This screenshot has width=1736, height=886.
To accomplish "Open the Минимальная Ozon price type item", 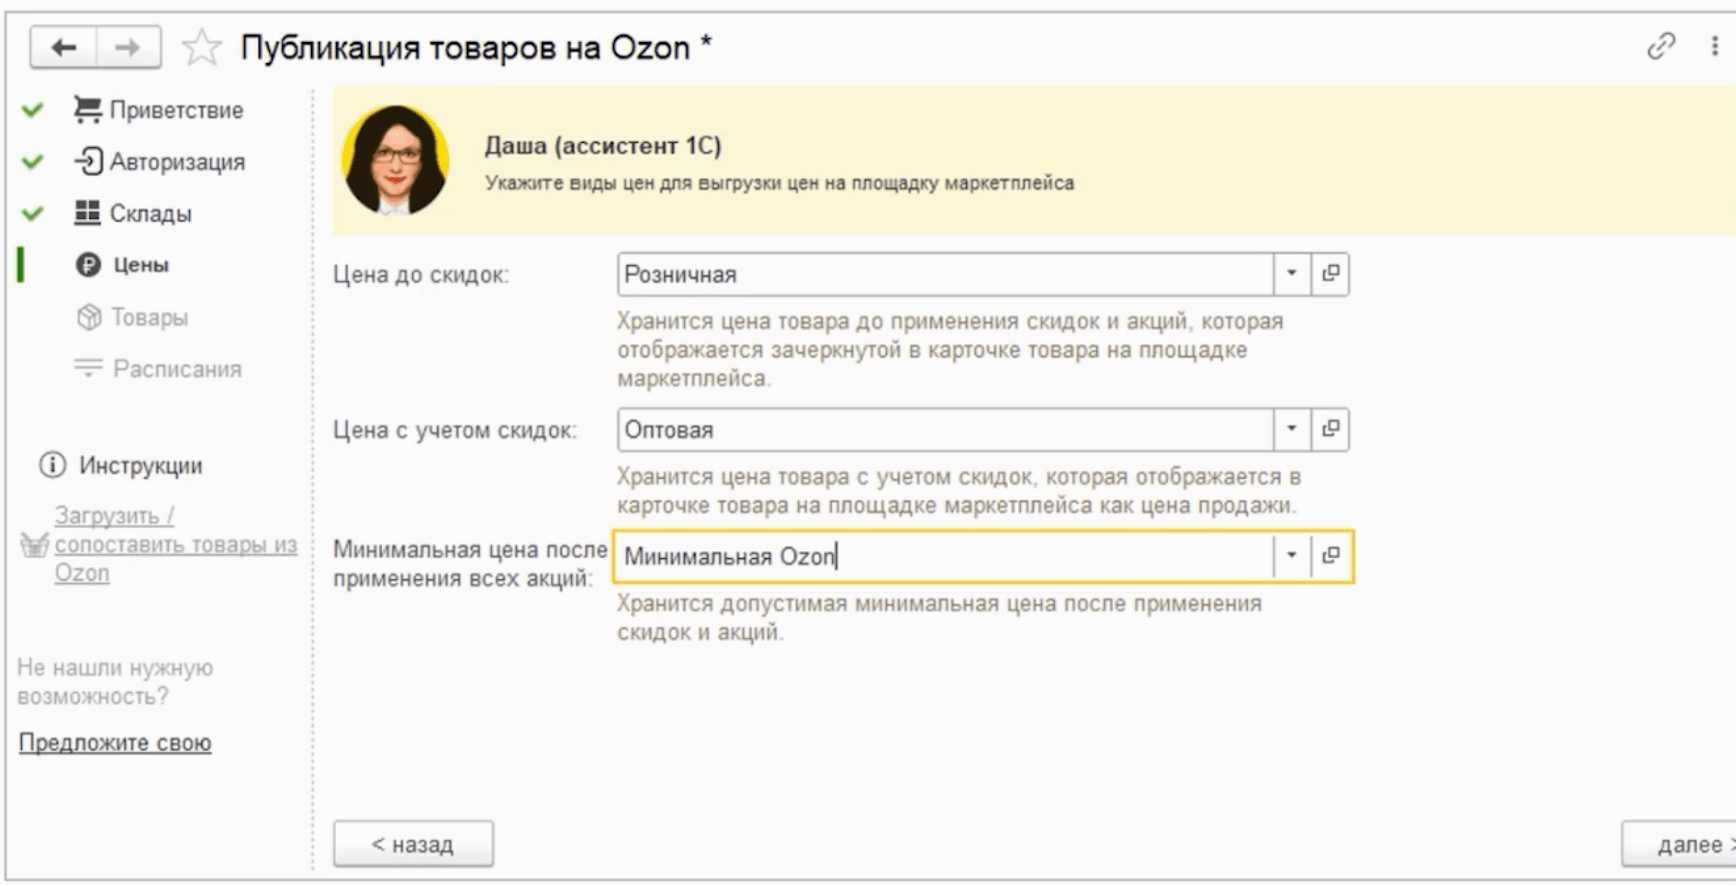I will 1330,556.
